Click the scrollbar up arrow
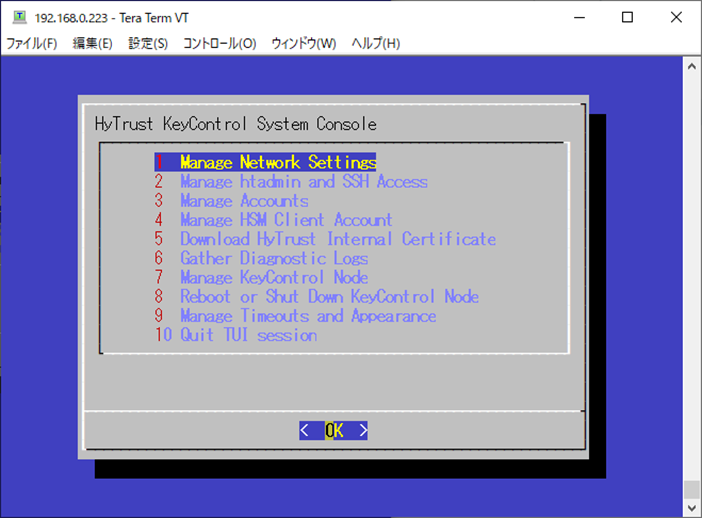This screenshot has height=518, width=702. 692,67
